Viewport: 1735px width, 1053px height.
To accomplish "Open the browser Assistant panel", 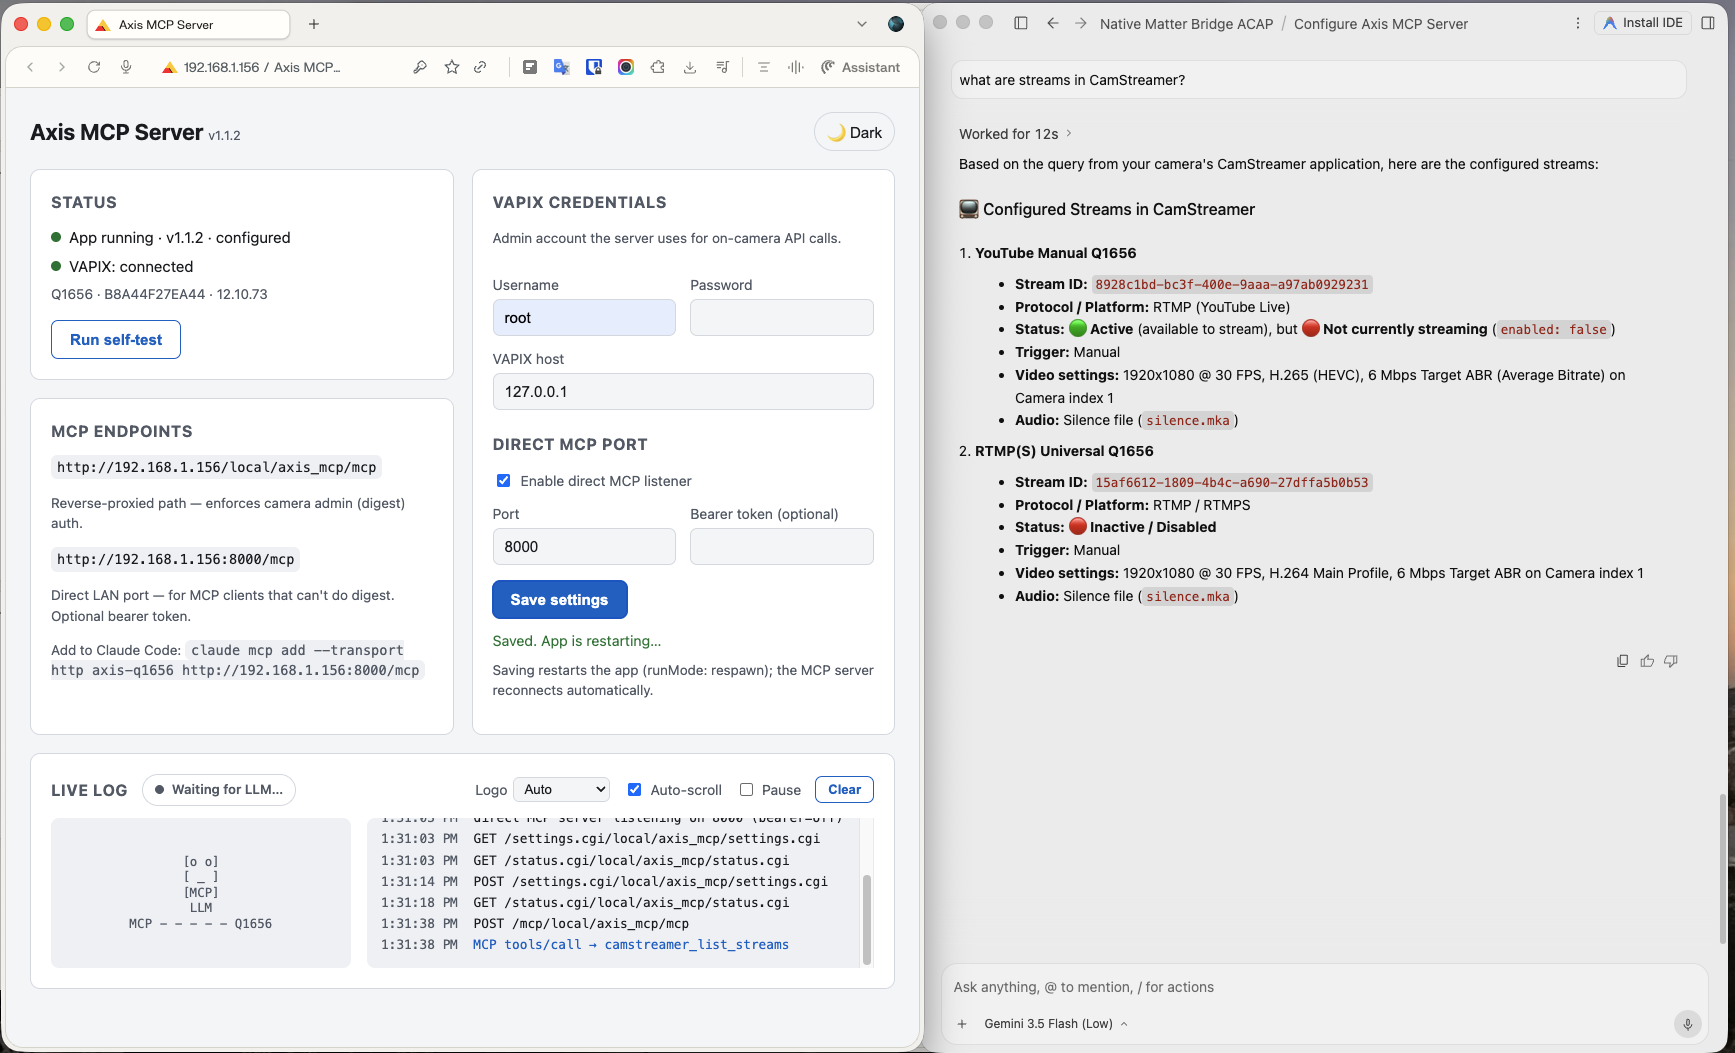I will pyautogui.click(x=860, y=67).
